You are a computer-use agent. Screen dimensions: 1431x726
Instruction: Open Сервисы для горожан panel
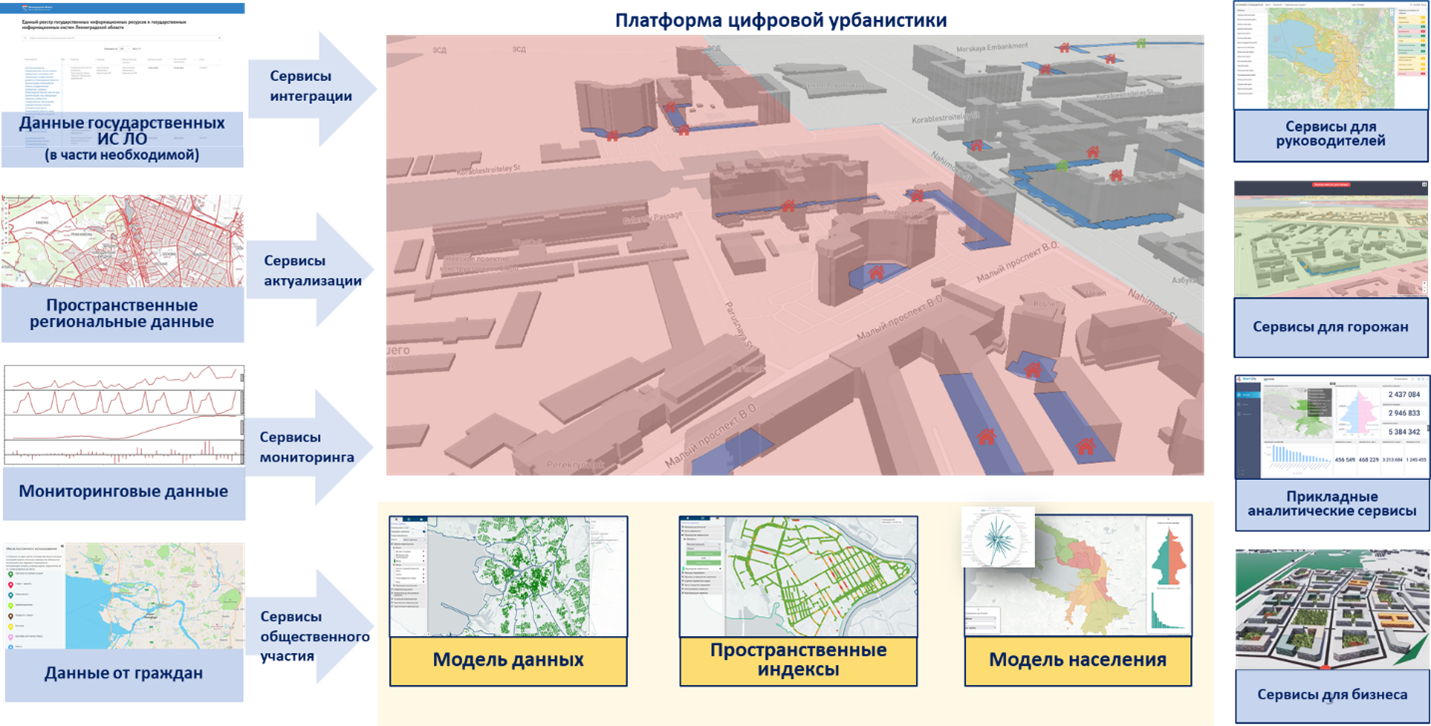1330,327
